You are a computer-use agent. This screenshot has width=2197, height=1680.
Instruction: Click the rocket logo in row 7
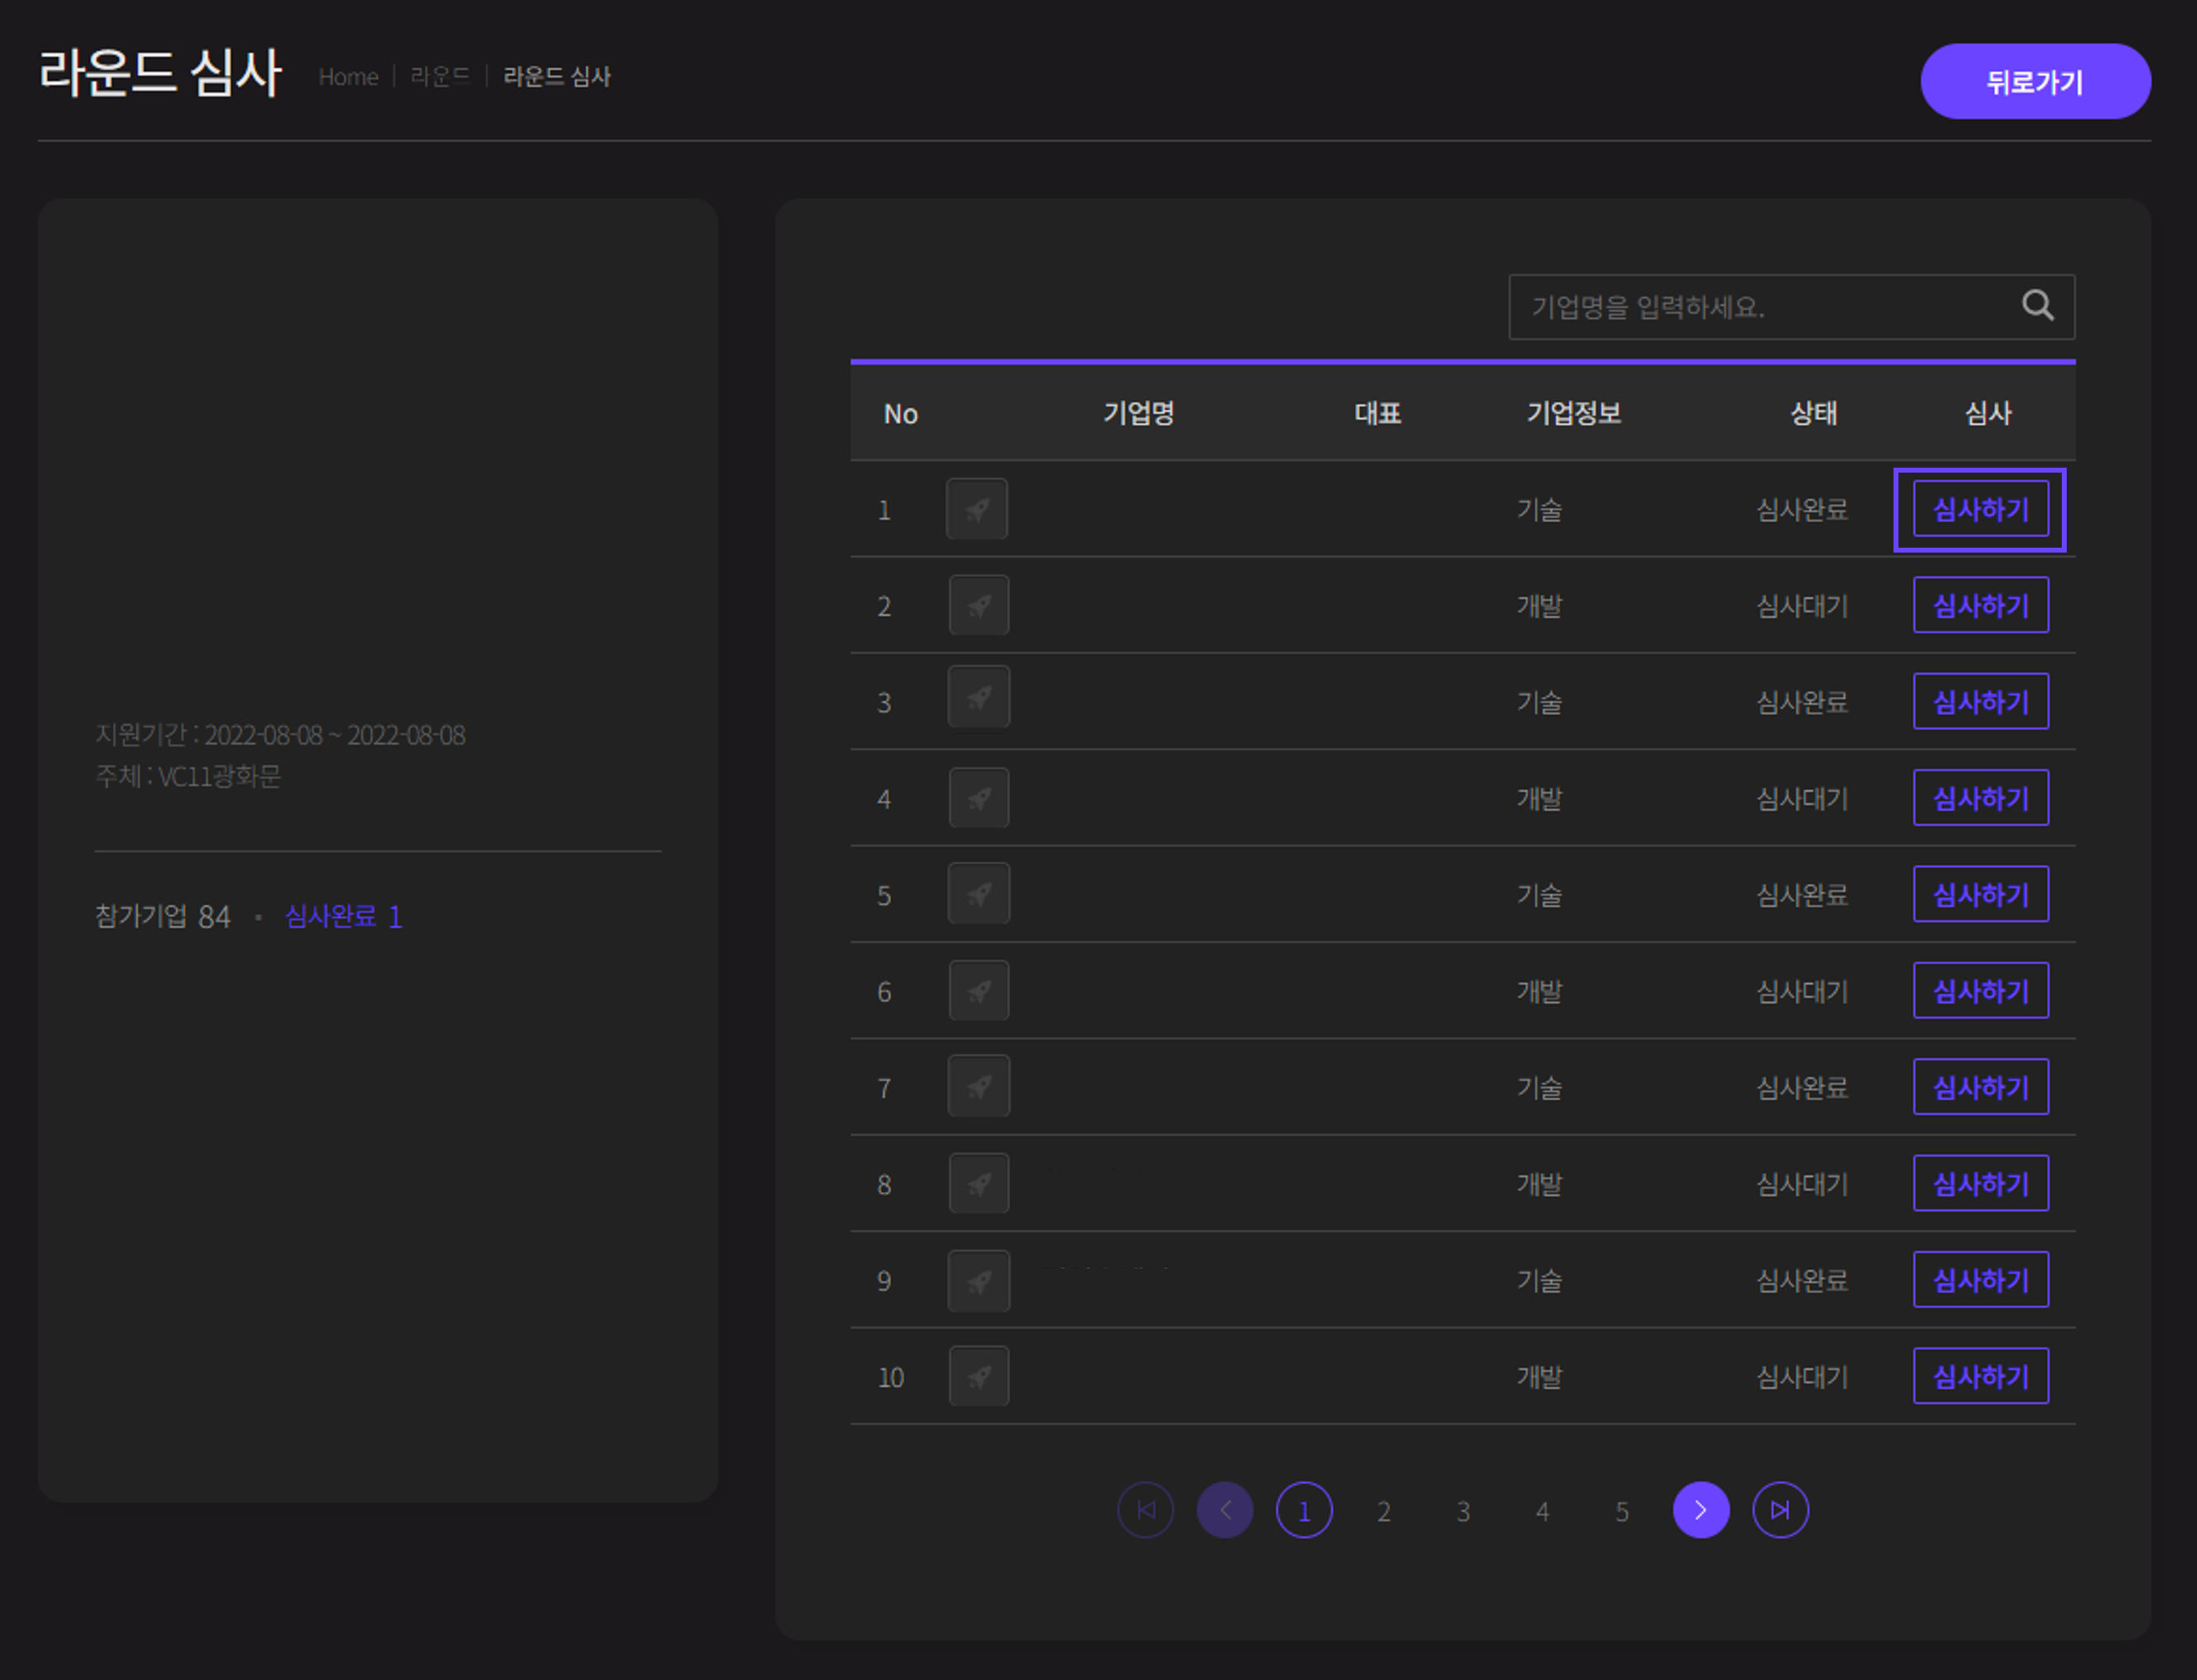tap(978, 1086)
